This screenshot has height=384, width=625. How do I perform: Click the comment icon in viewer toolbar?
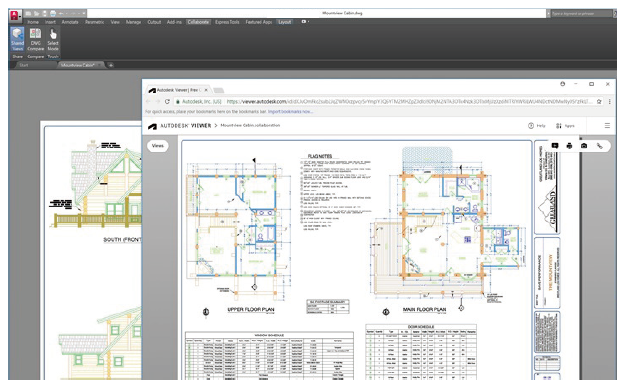click(x=554, y=146)
